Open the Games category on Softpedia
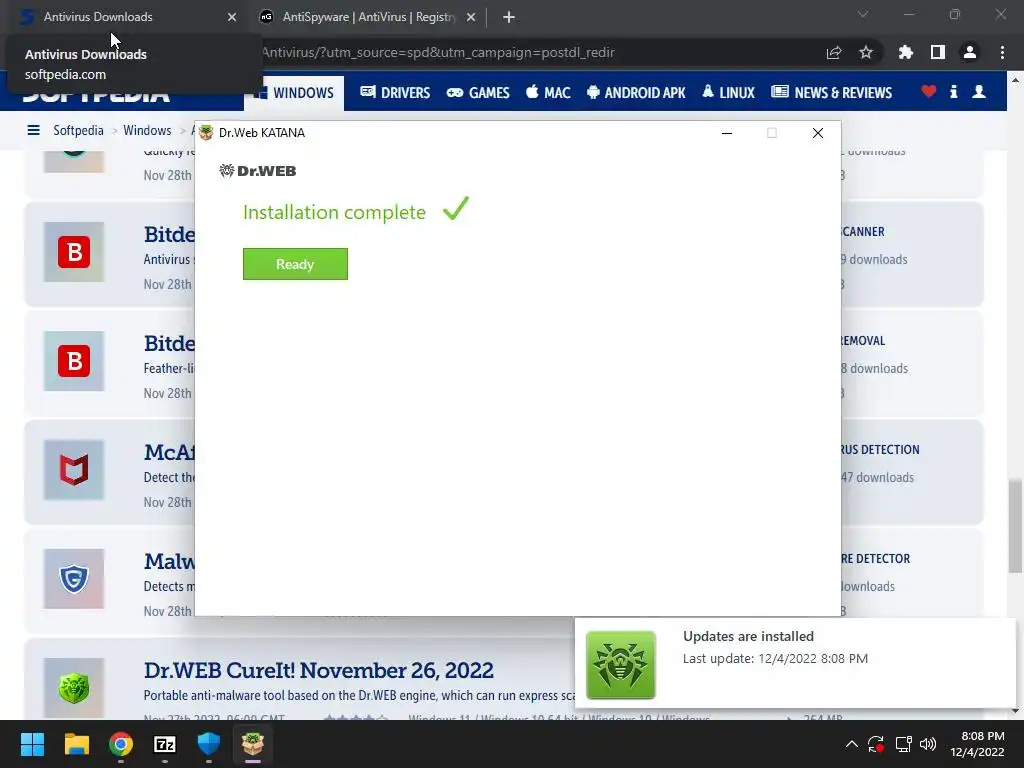This screenshot has width=1024, height=768. [478, 93]
